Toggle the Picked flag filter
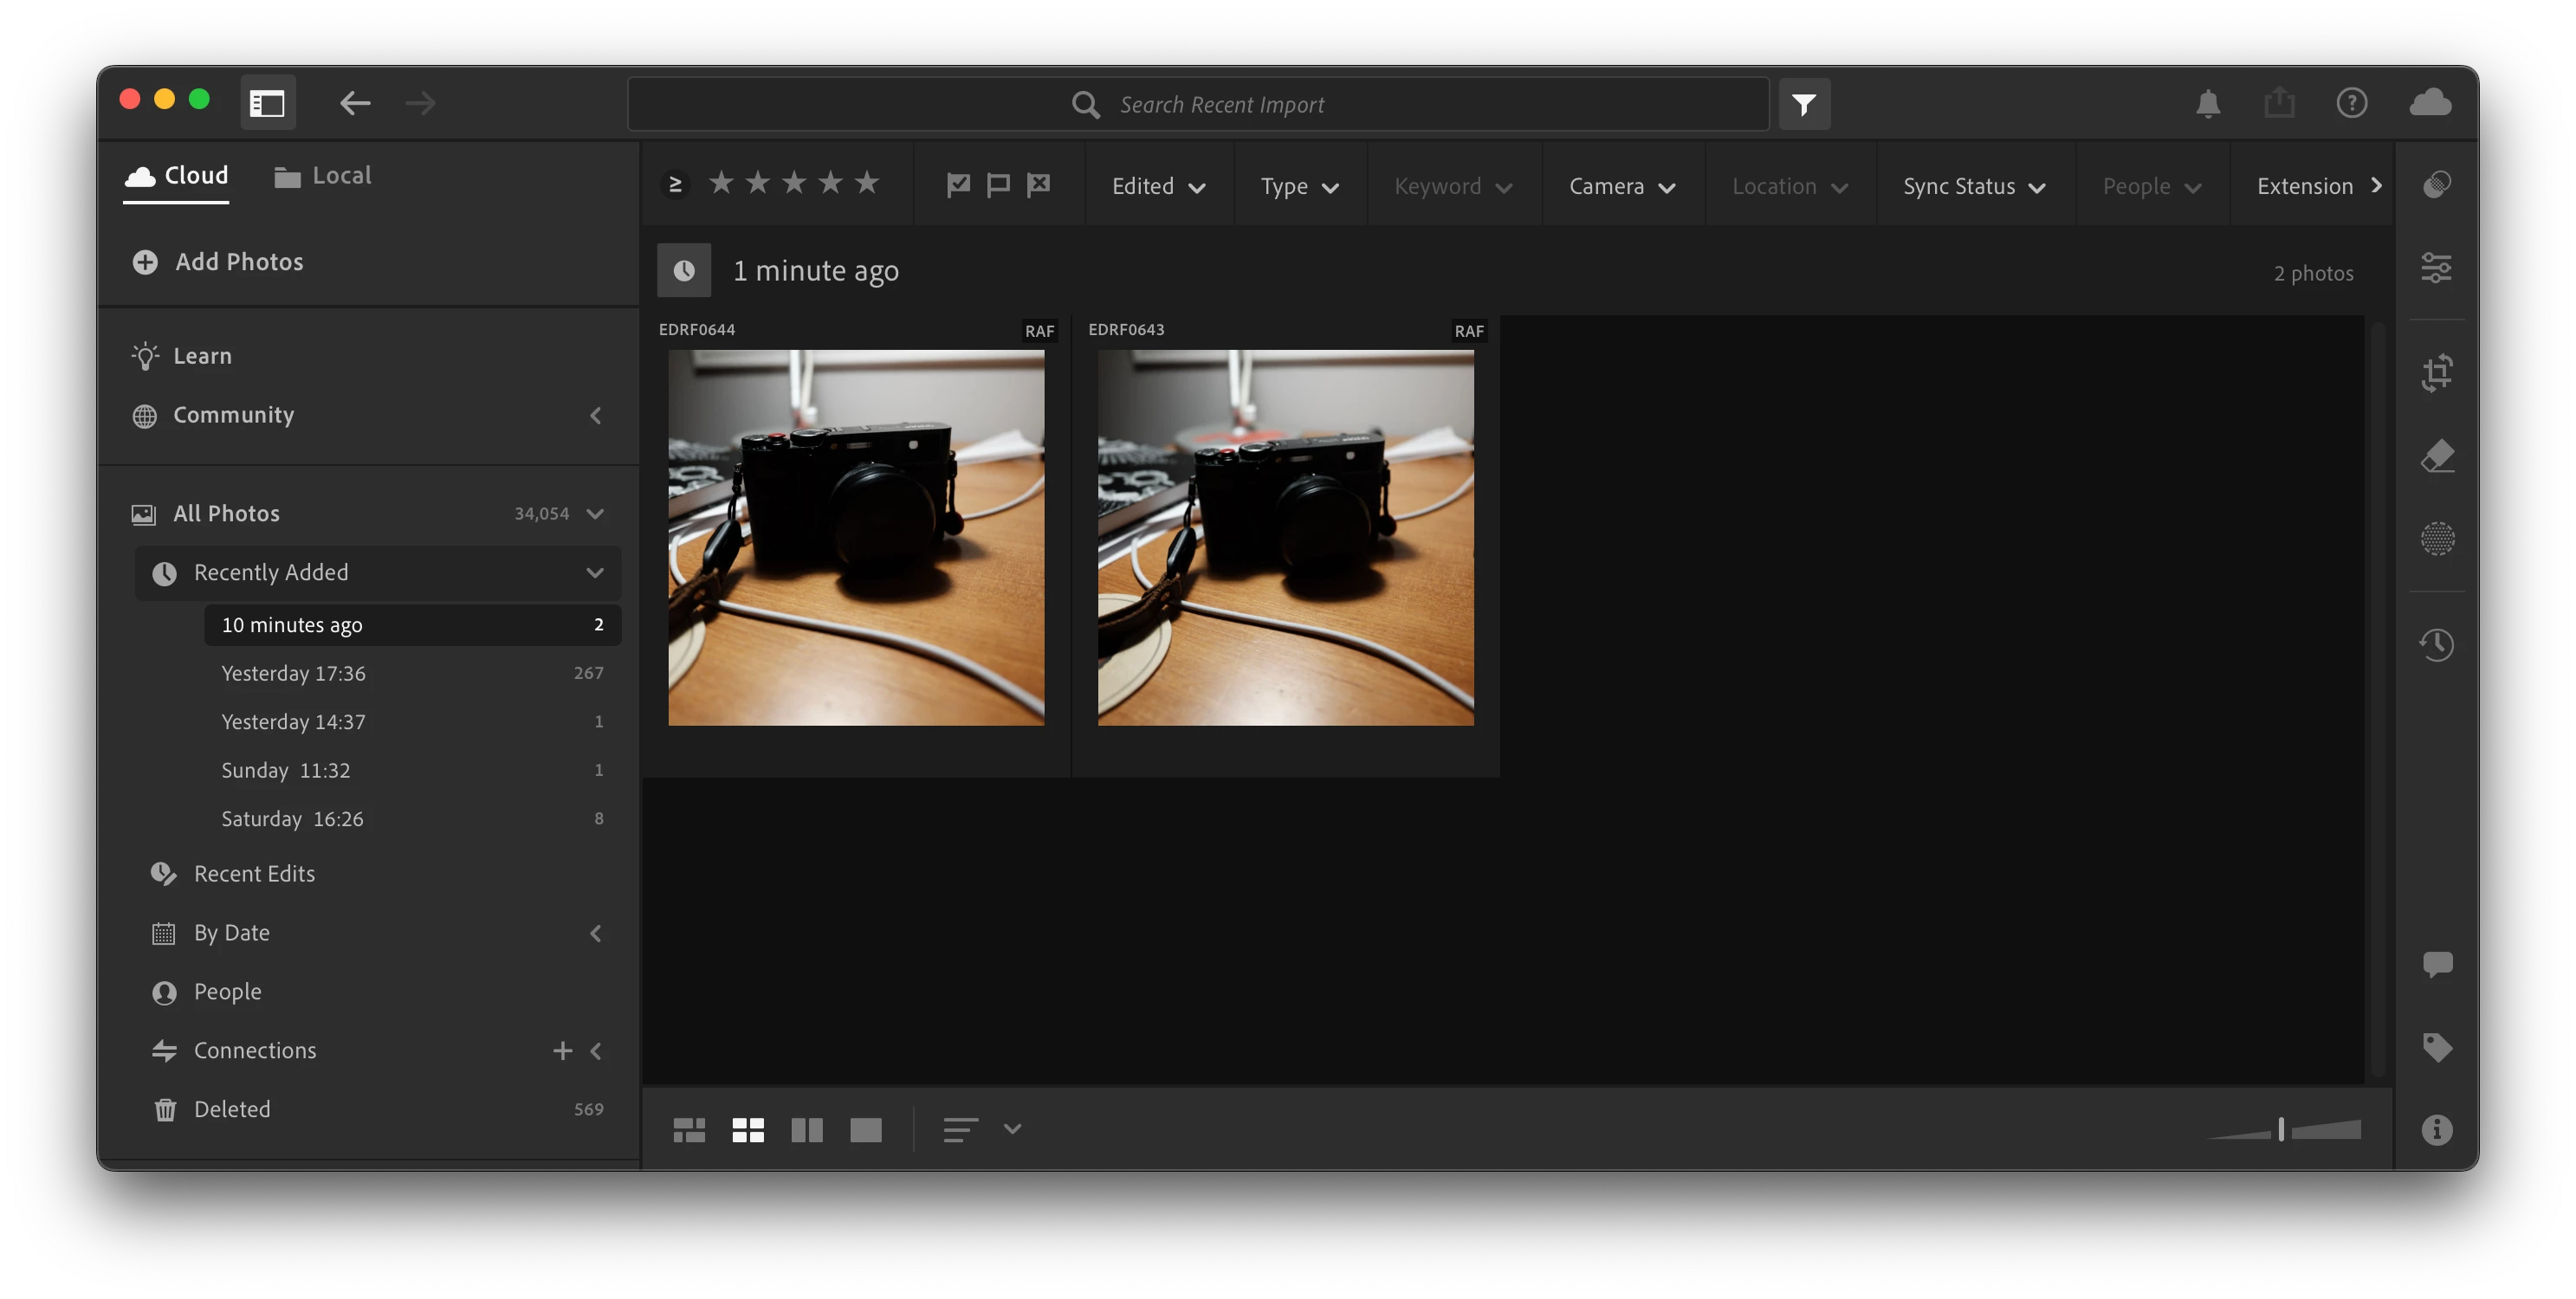The height and width of the screenshot is (1299, 2576). 958,185
